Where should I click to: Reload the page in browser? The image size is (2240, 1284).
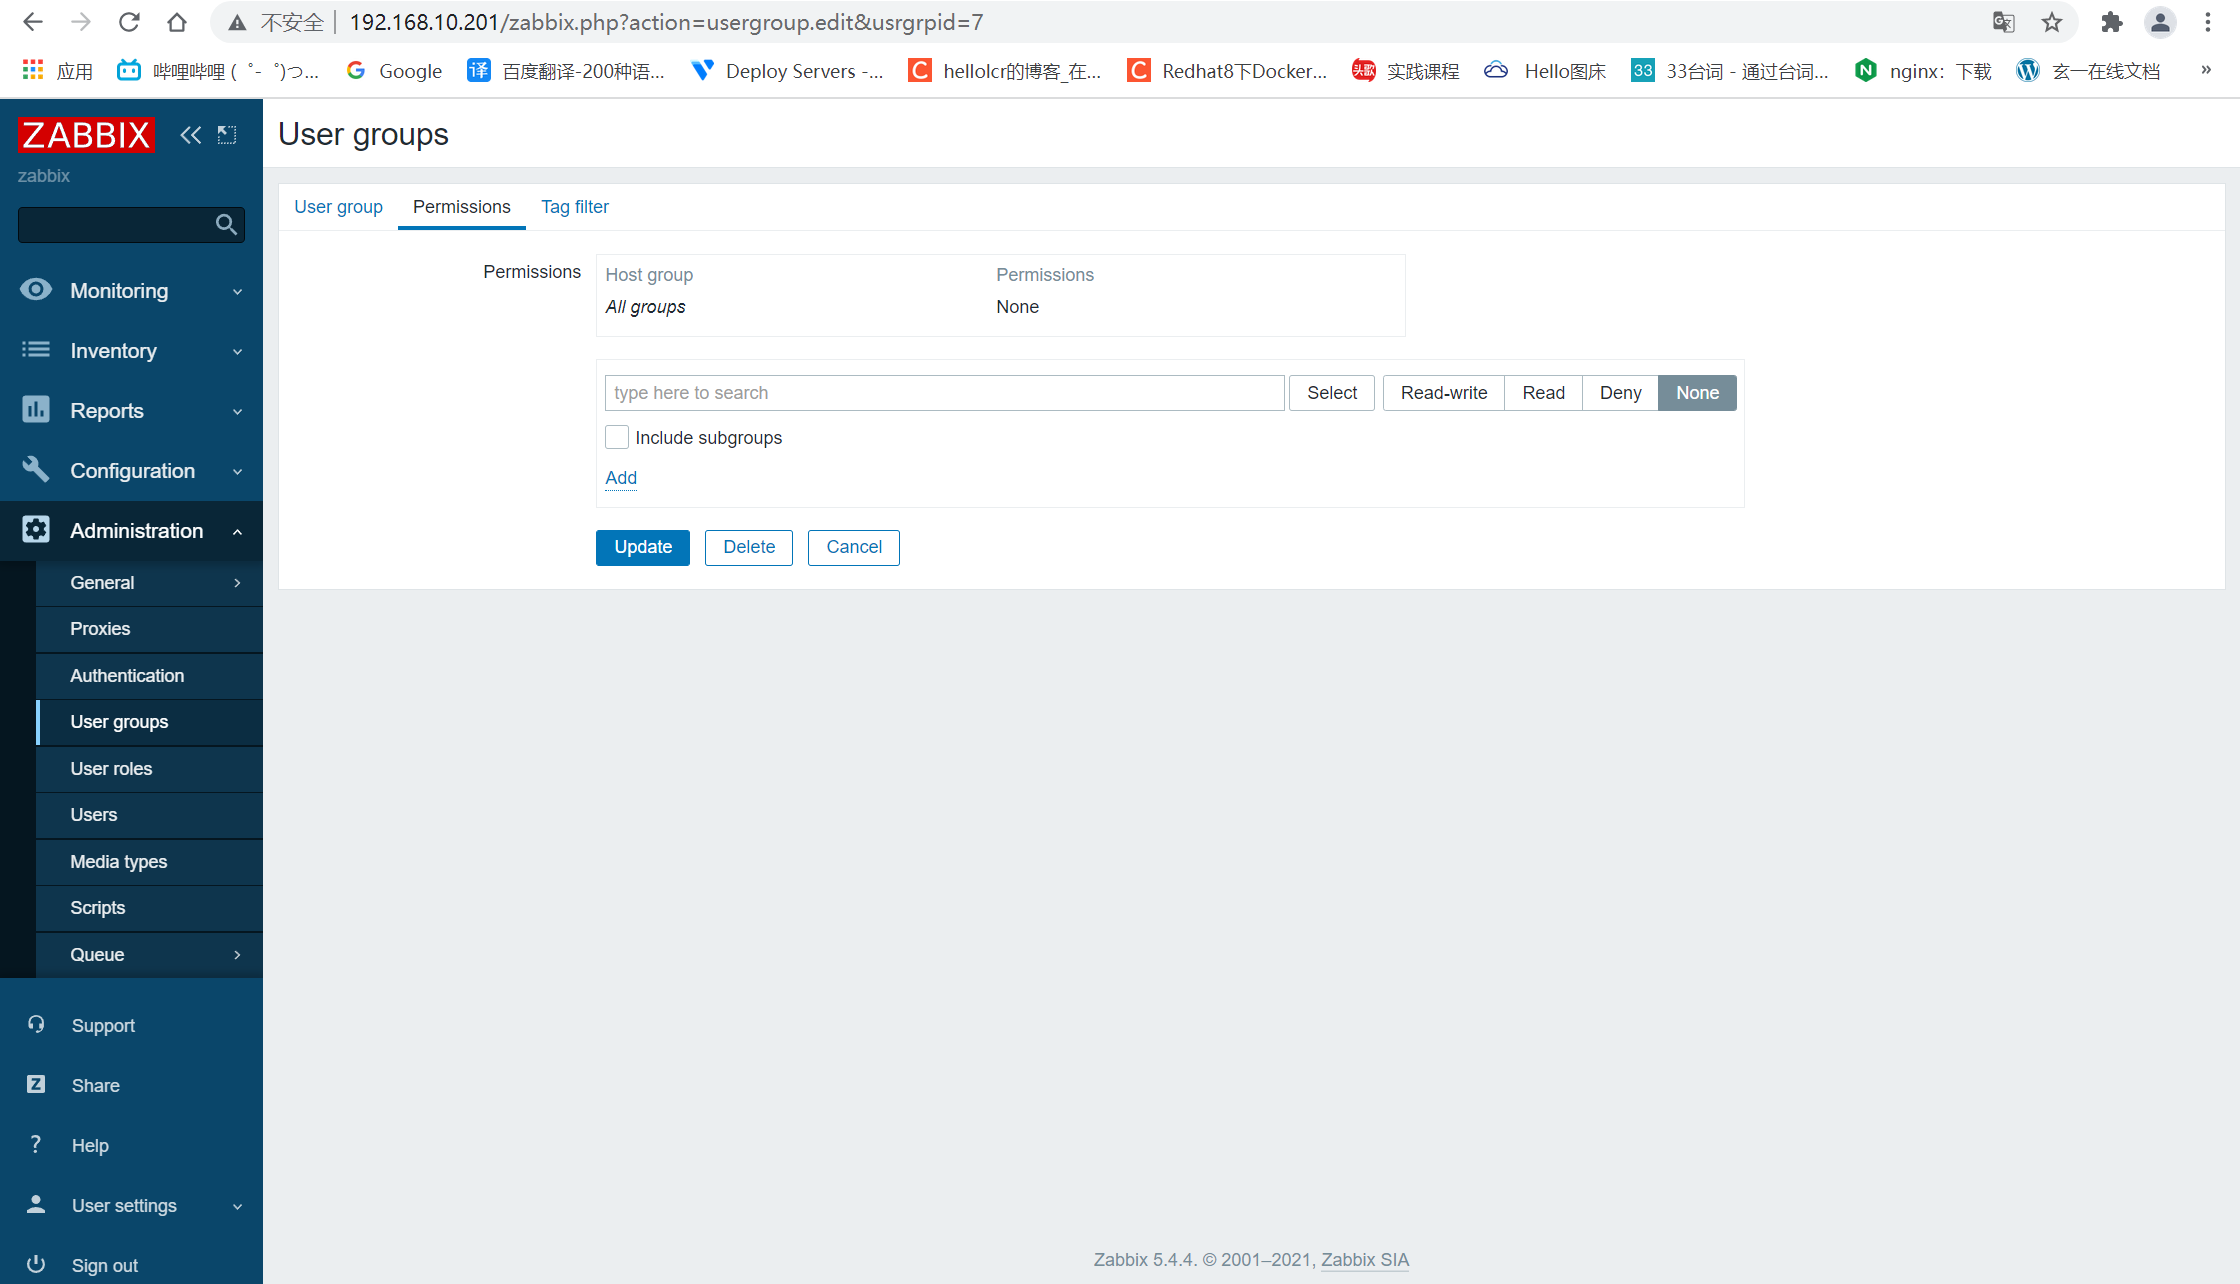[x=129, y=22]
